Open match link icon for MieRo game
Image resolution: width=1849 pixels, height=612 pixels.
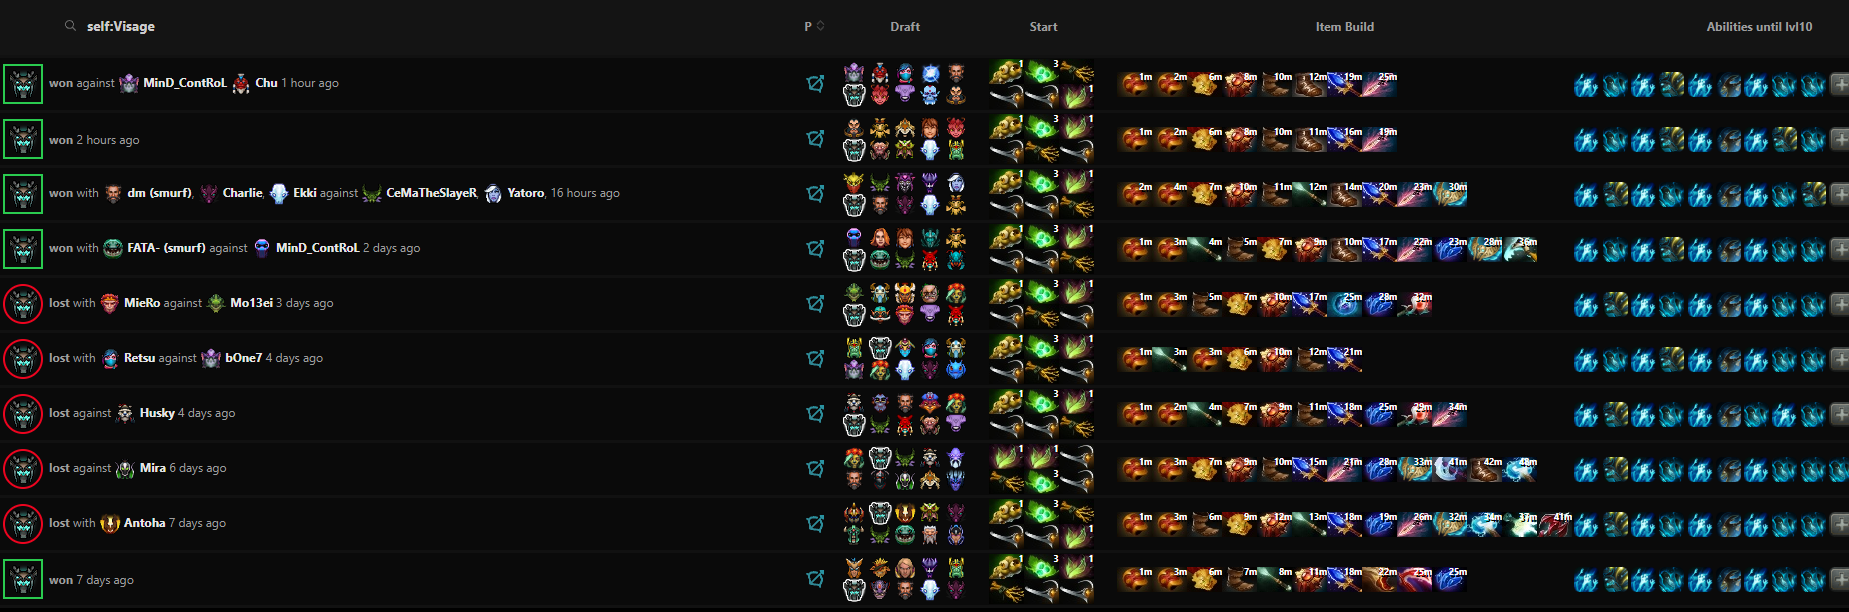[816, 303]
